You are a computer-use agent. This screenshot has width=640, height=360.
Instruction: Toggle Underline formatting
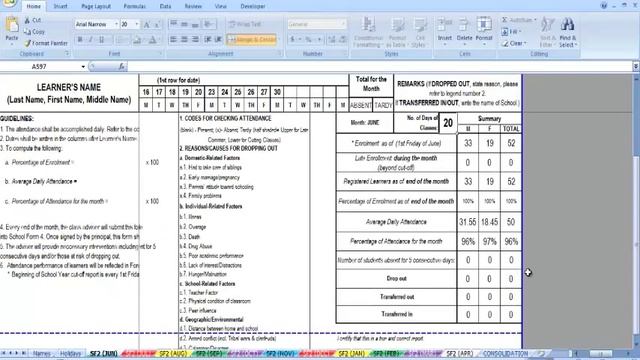click(x=102, y=40)
